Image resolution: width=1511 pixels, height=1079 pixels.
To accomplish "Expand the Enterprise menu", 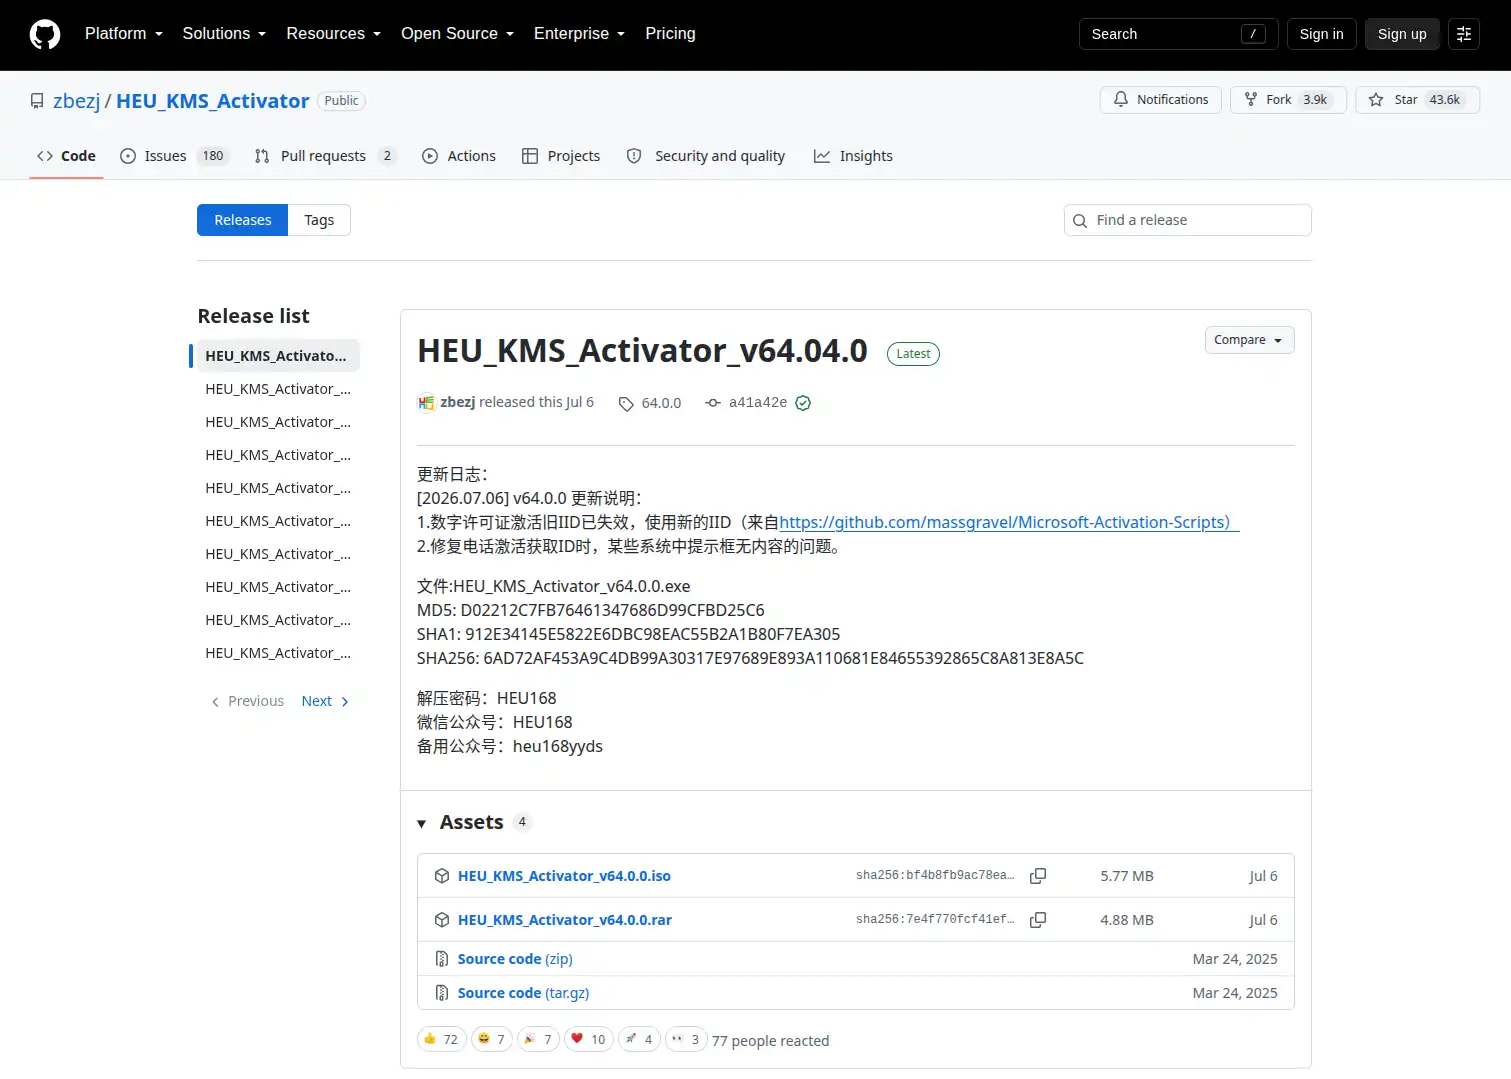I will click(x=579, y=34).
